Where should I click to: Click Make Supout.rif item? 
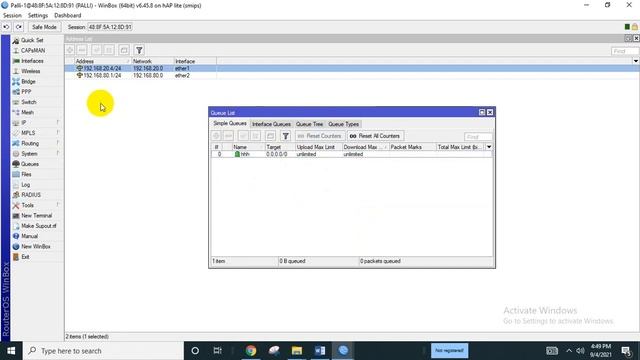(38, 226)
